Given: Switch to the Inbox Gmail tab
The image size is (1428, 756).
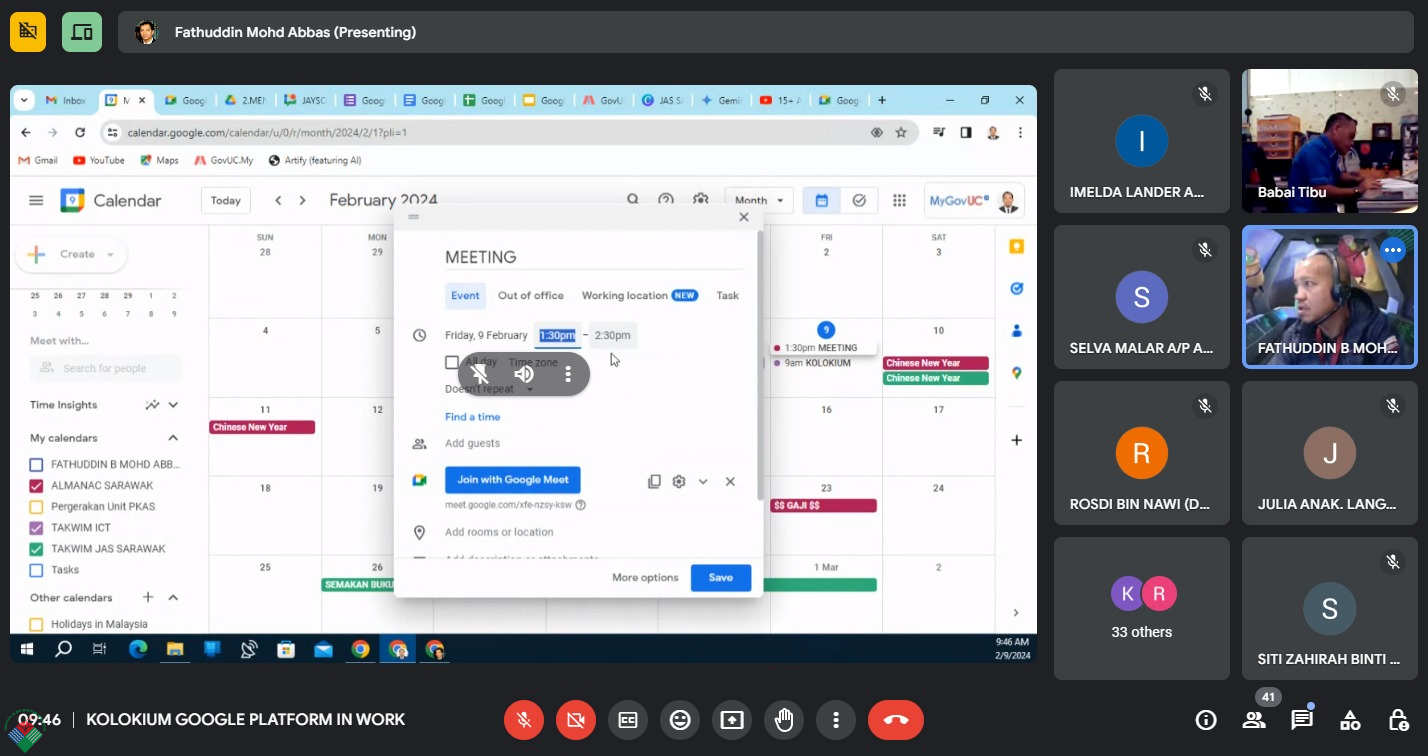Looking at the screenshot, I should pos(67,100).
